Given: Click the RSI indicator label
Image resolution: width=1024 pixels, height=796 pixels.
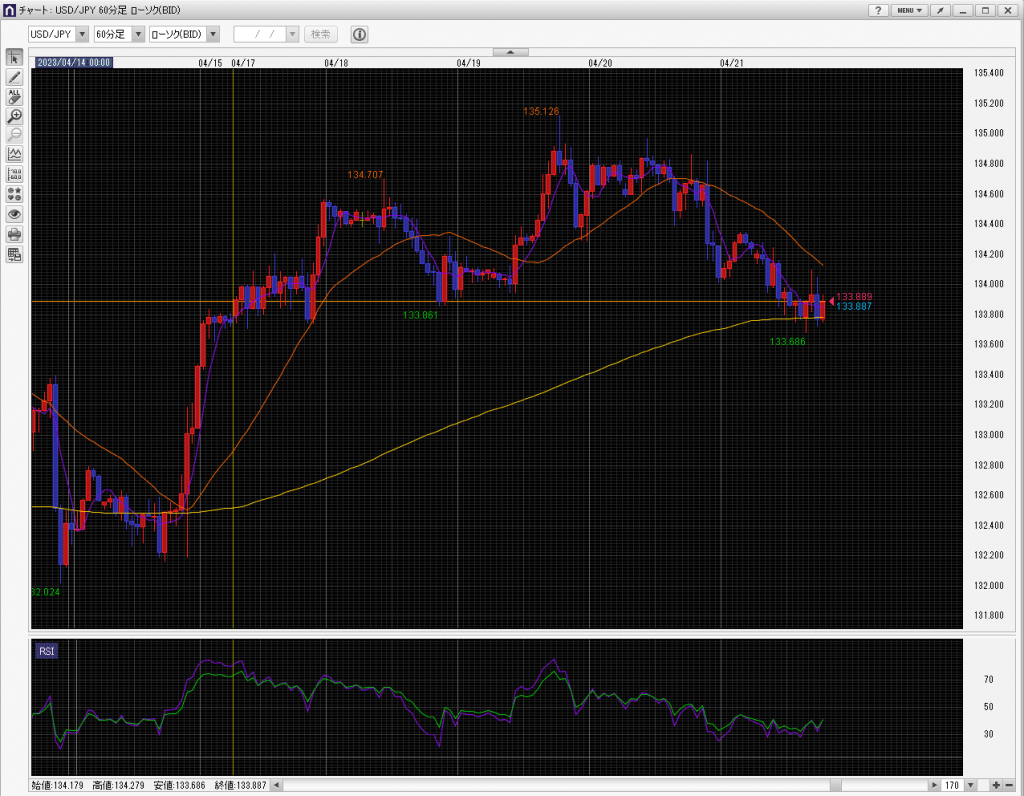Looking at the screenshot, I should (46, 651).
